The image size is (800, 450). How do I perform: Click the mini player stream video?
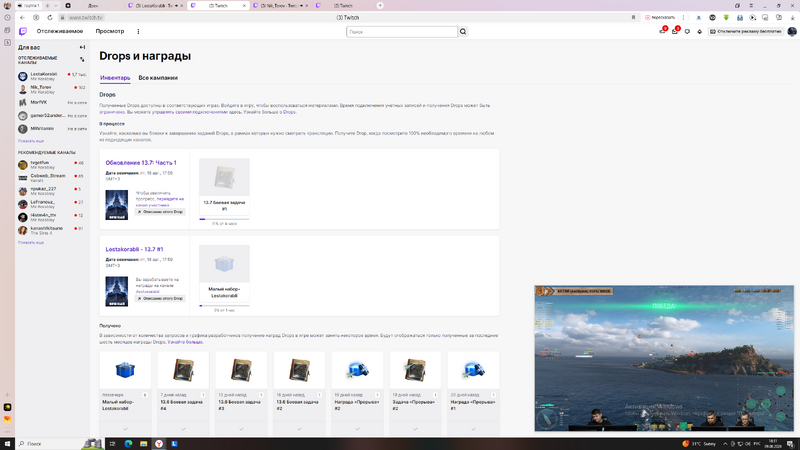pyautogui.click(x=664, y=358)
